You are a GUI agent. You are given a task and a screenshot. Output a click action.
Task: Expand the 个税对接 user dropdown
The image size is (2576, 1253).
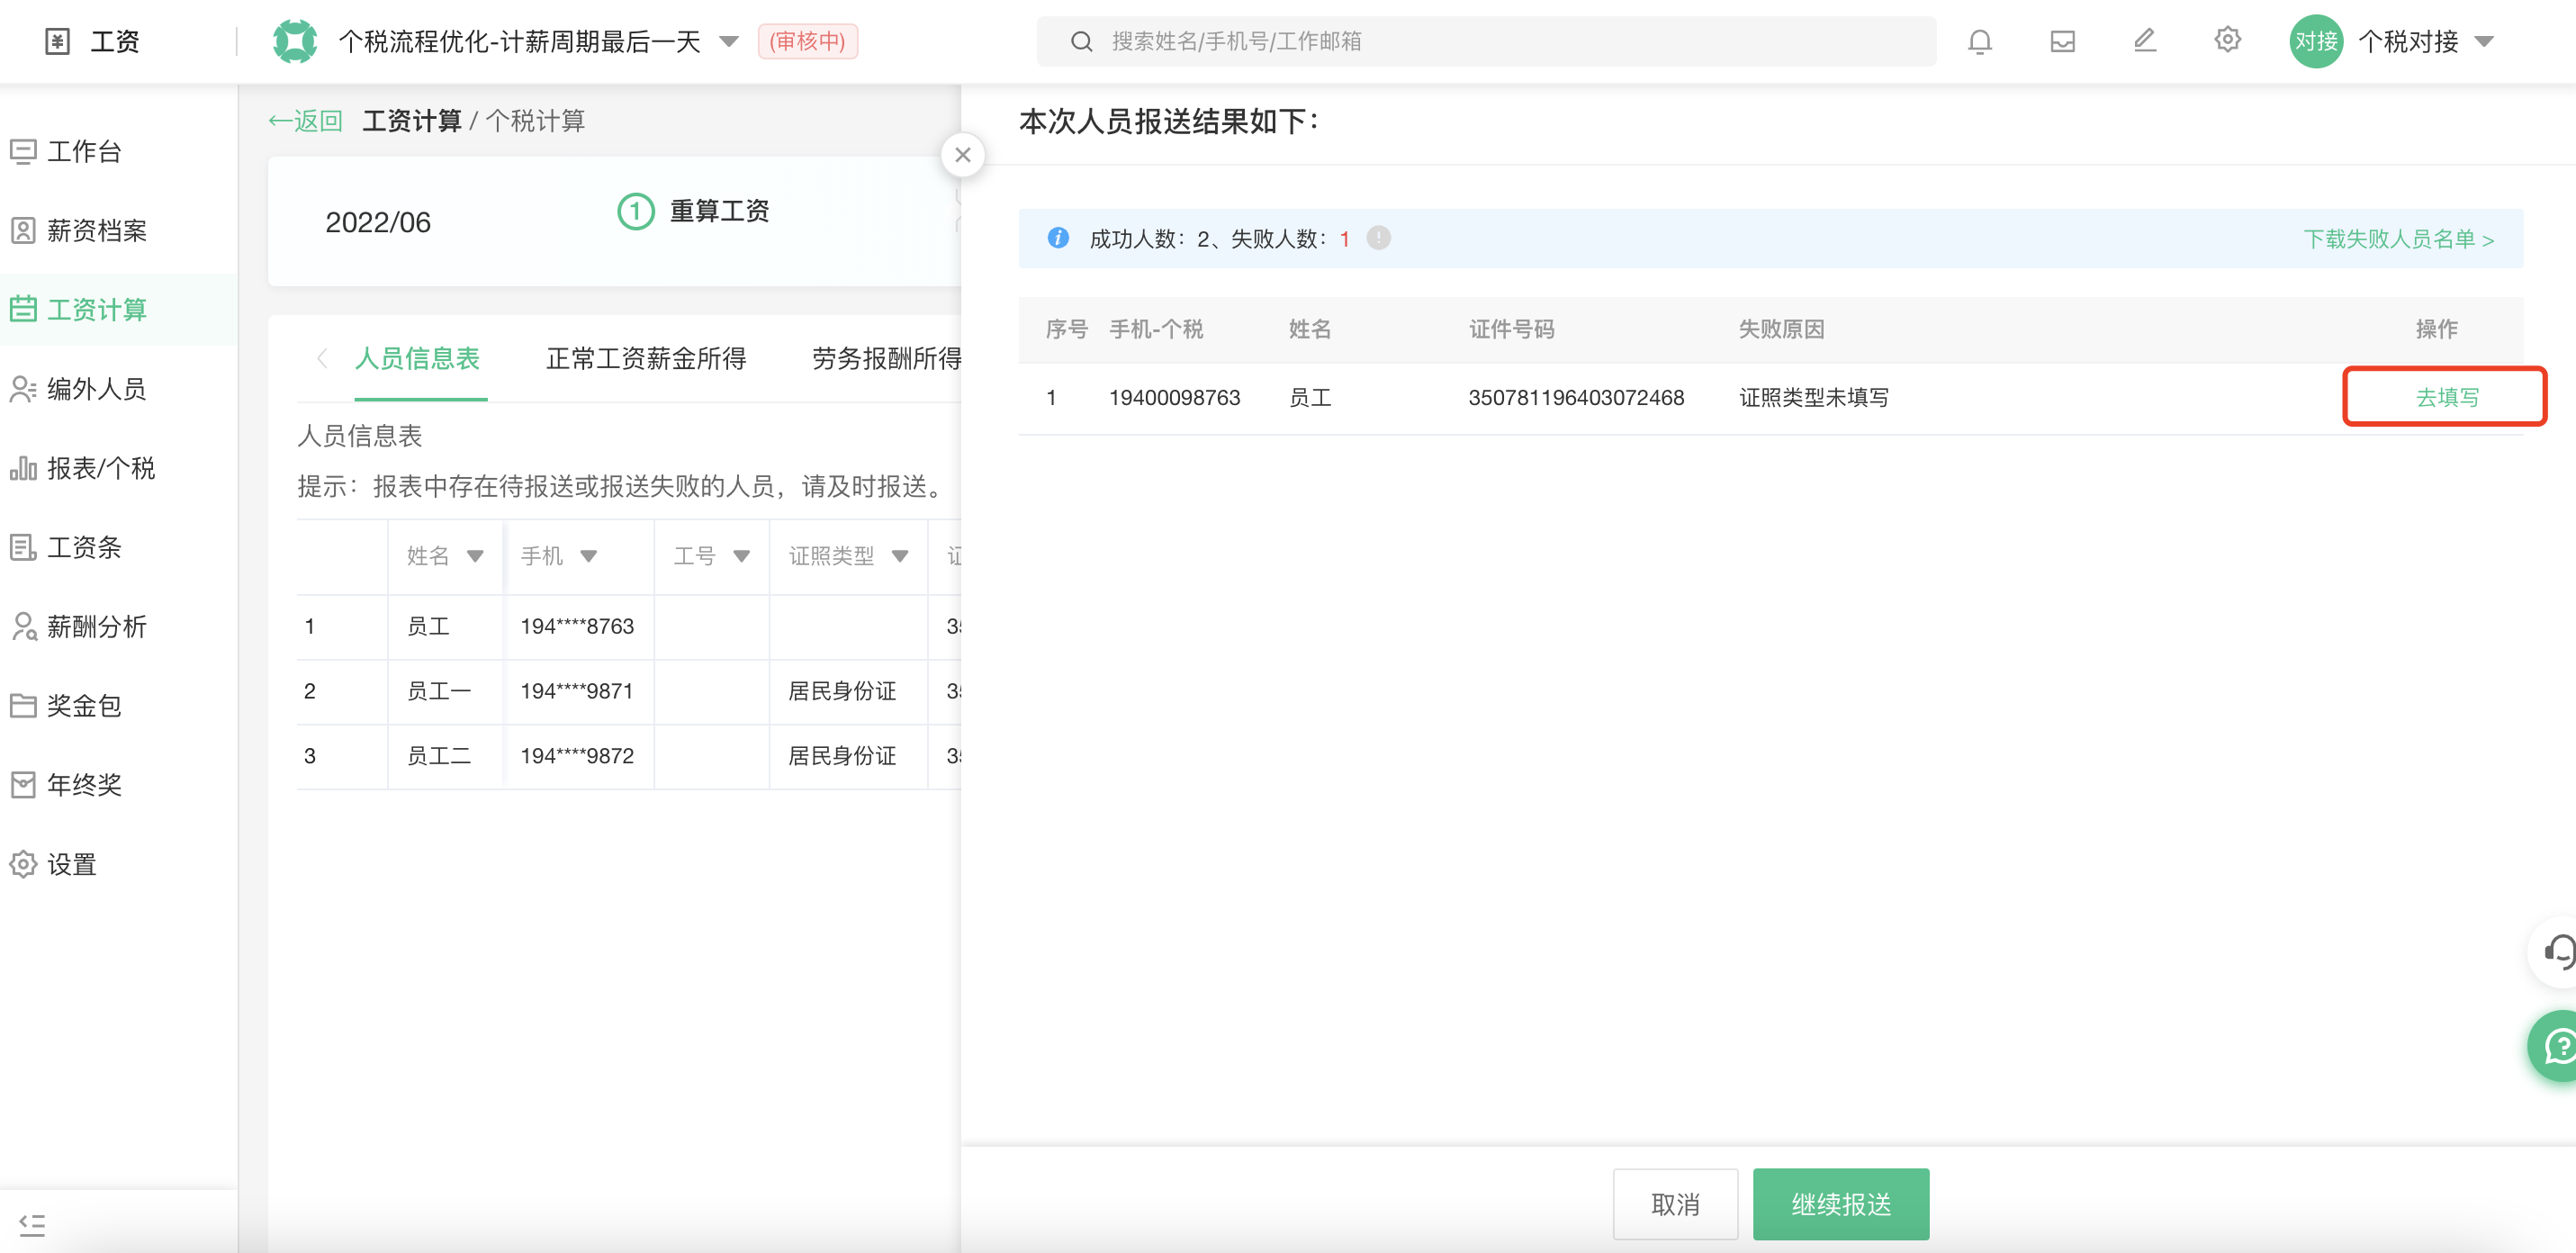2484,41
